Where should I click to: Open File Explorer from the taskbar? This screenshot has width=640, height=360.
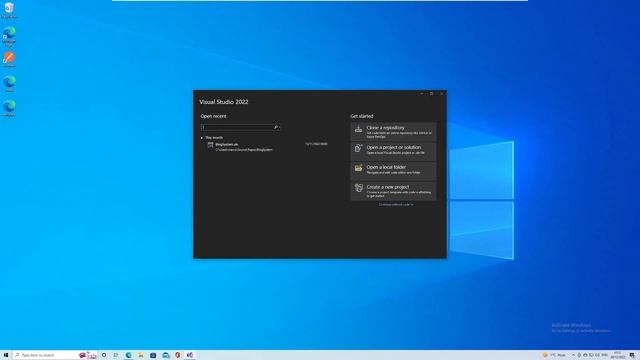pos(140,355)
